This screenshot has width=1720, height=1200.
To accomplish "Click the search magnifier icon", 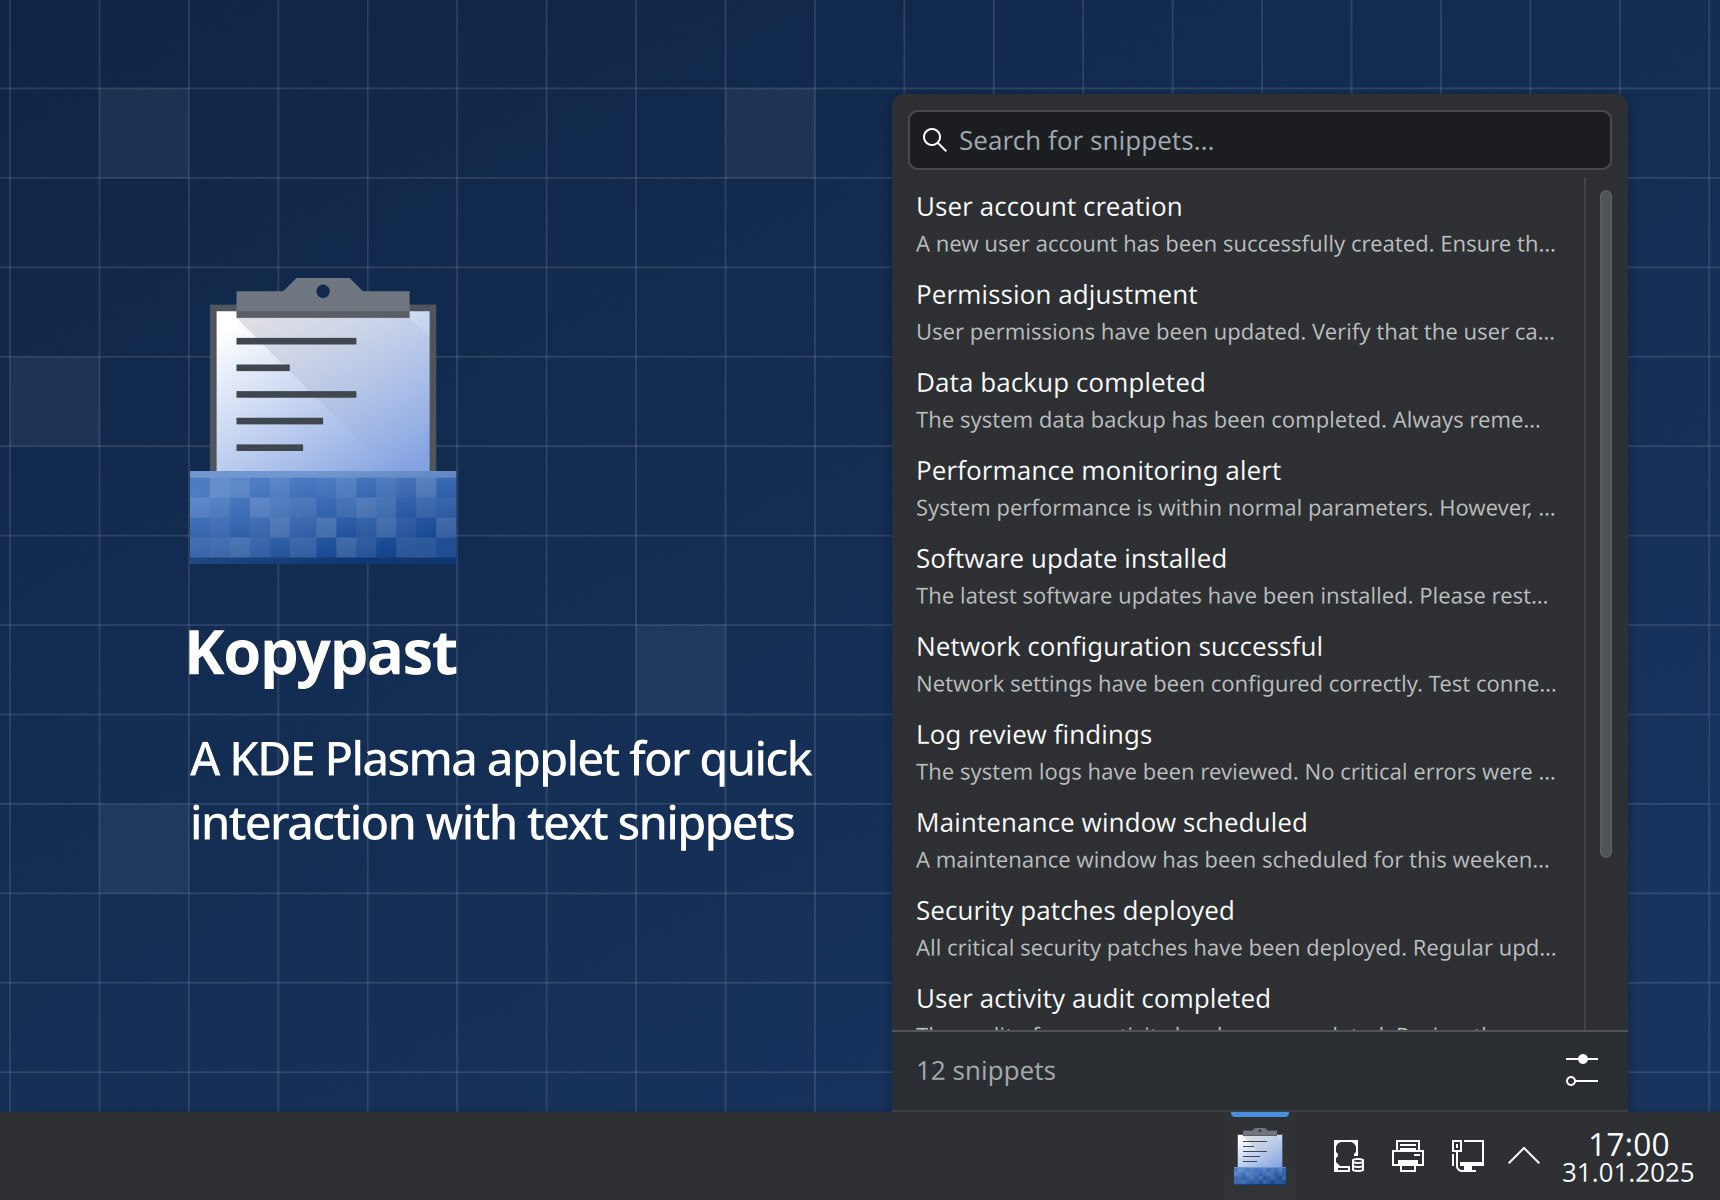I will [x=934, y=140].
